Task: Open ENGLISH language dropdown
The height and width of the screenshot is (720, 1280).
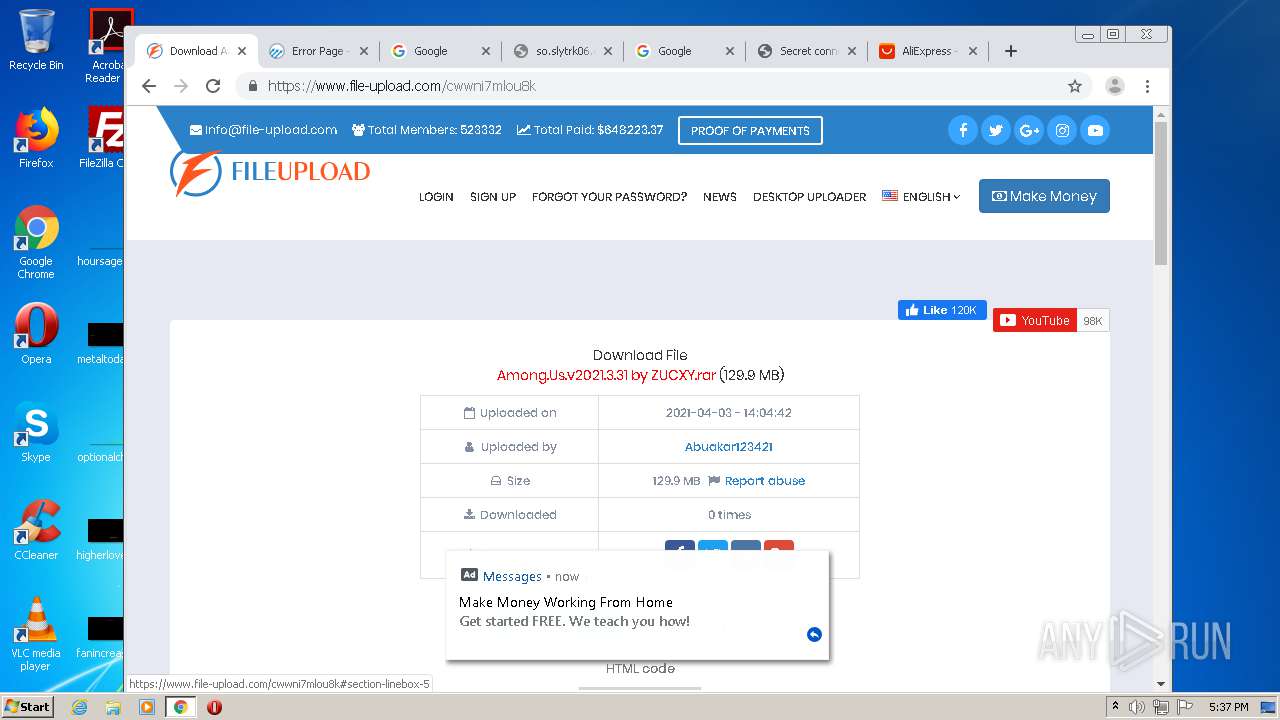Action: pos(921,197)
